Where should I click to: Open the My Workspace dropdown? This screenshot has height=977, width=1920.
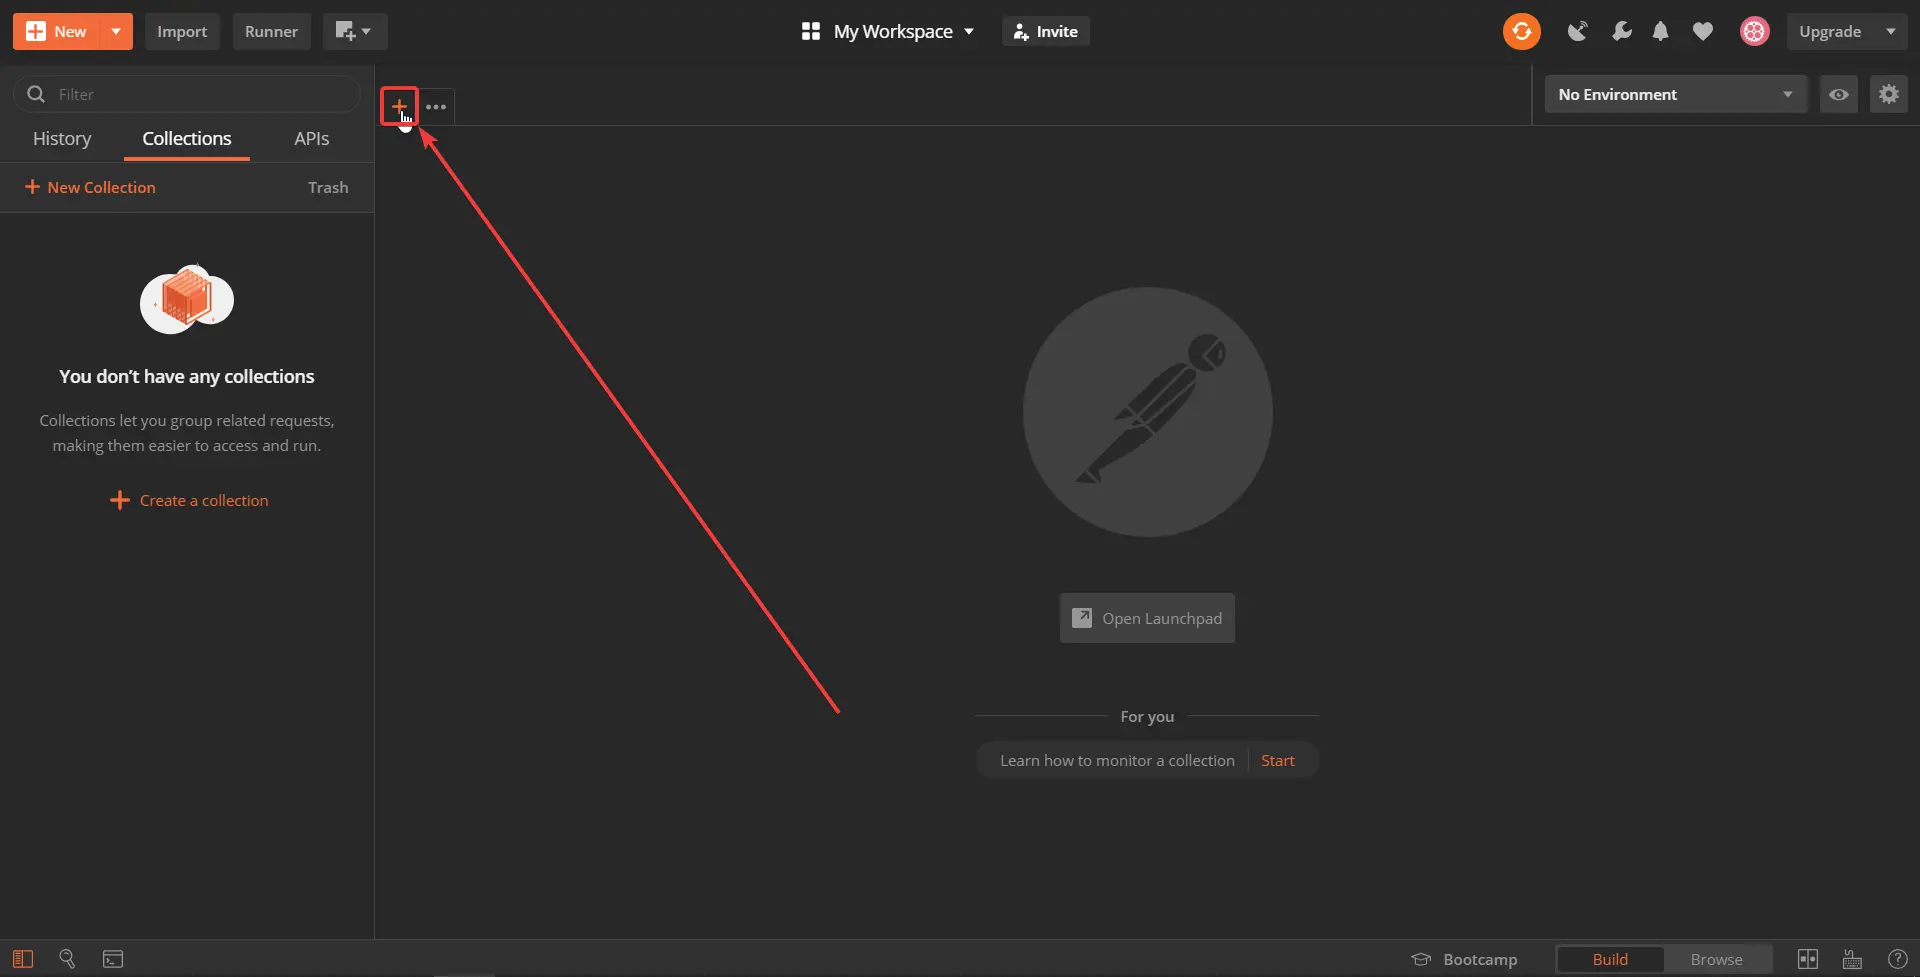coord(887,31)
